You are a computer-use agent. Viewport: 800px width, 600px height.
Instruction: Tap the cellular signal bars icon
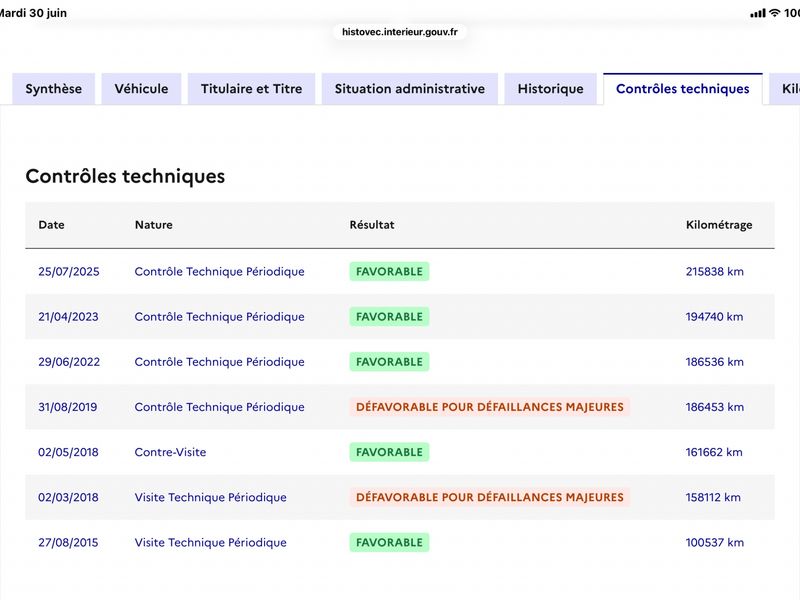coord(758,13)
